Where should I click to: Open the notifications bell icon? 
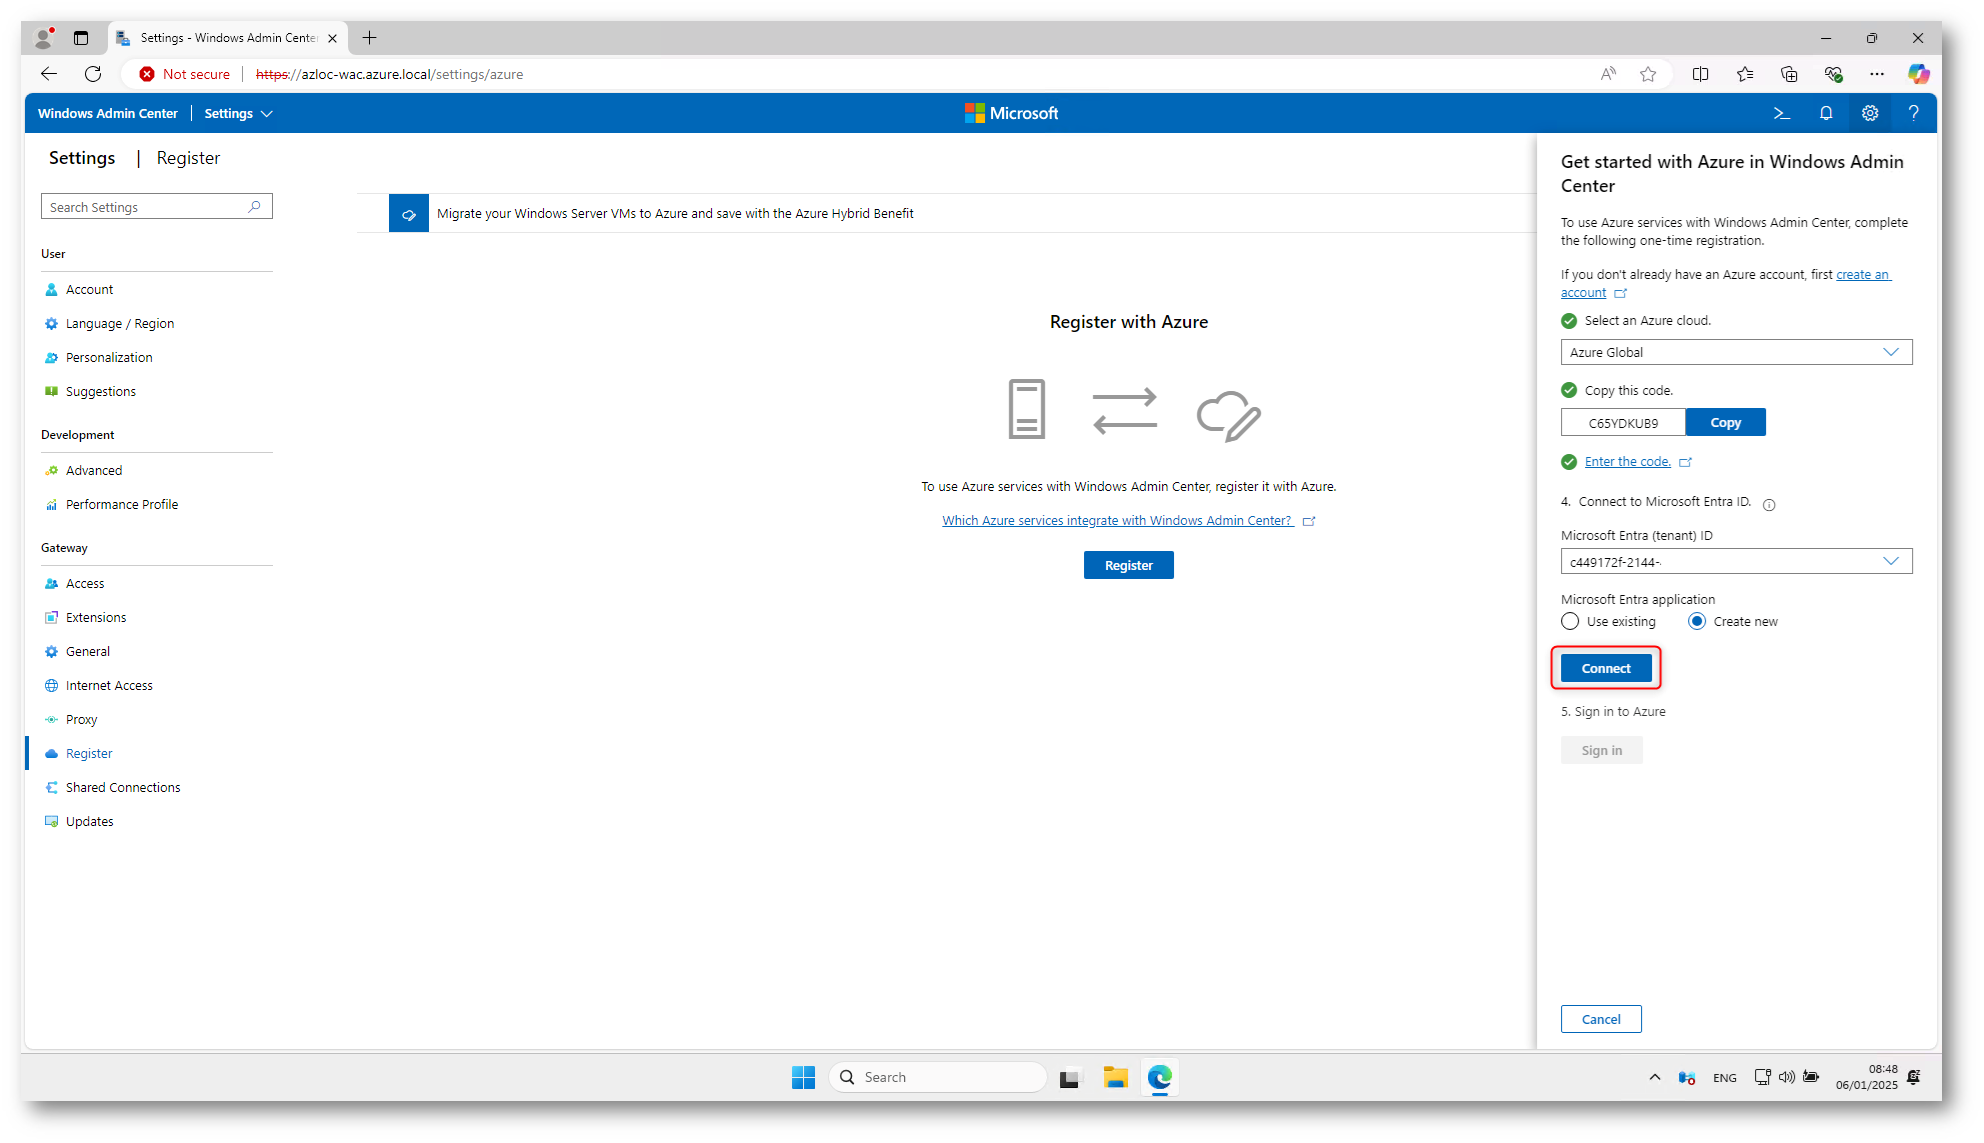[x=1826, y=113]
